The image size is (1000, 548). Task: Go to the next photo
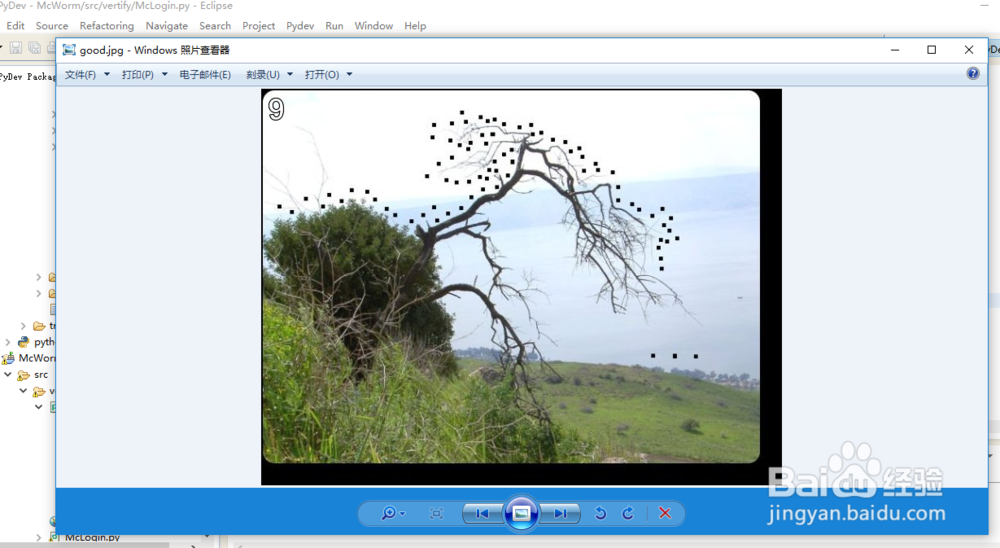point(560,514)
